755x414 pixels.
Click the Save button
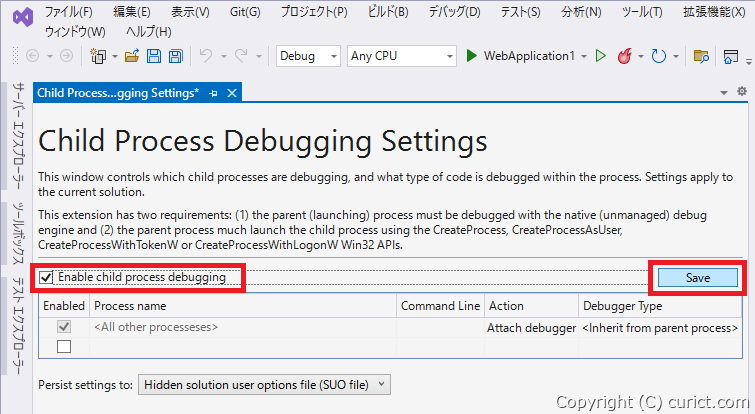[698, 278]
